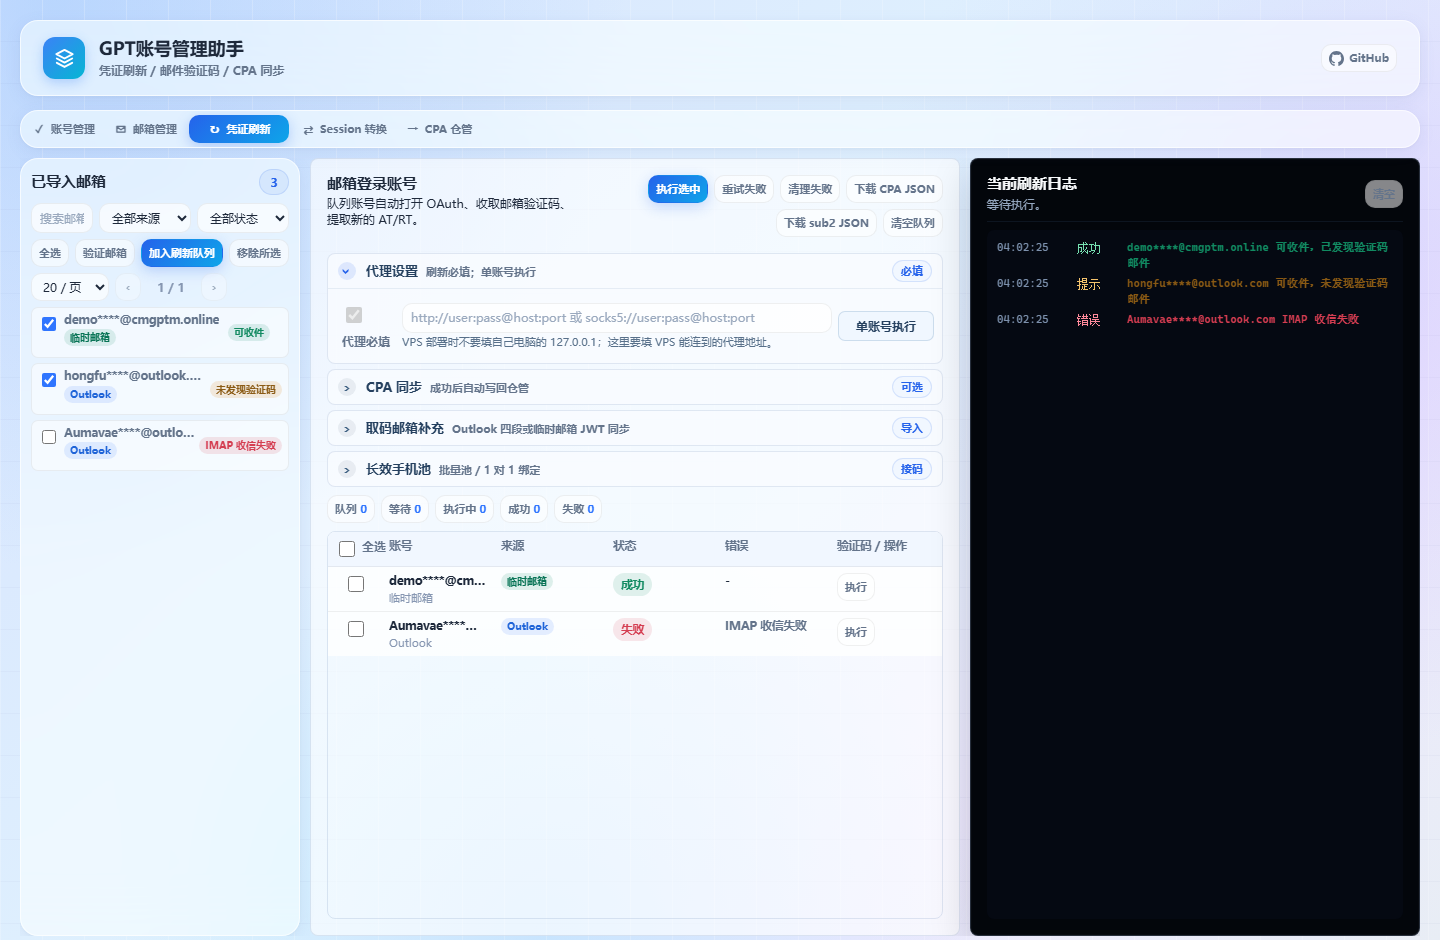Click the 加入刷新队列 button
Screen dimensions: 1440x940
pyautogui.click(x=182, y=253)
